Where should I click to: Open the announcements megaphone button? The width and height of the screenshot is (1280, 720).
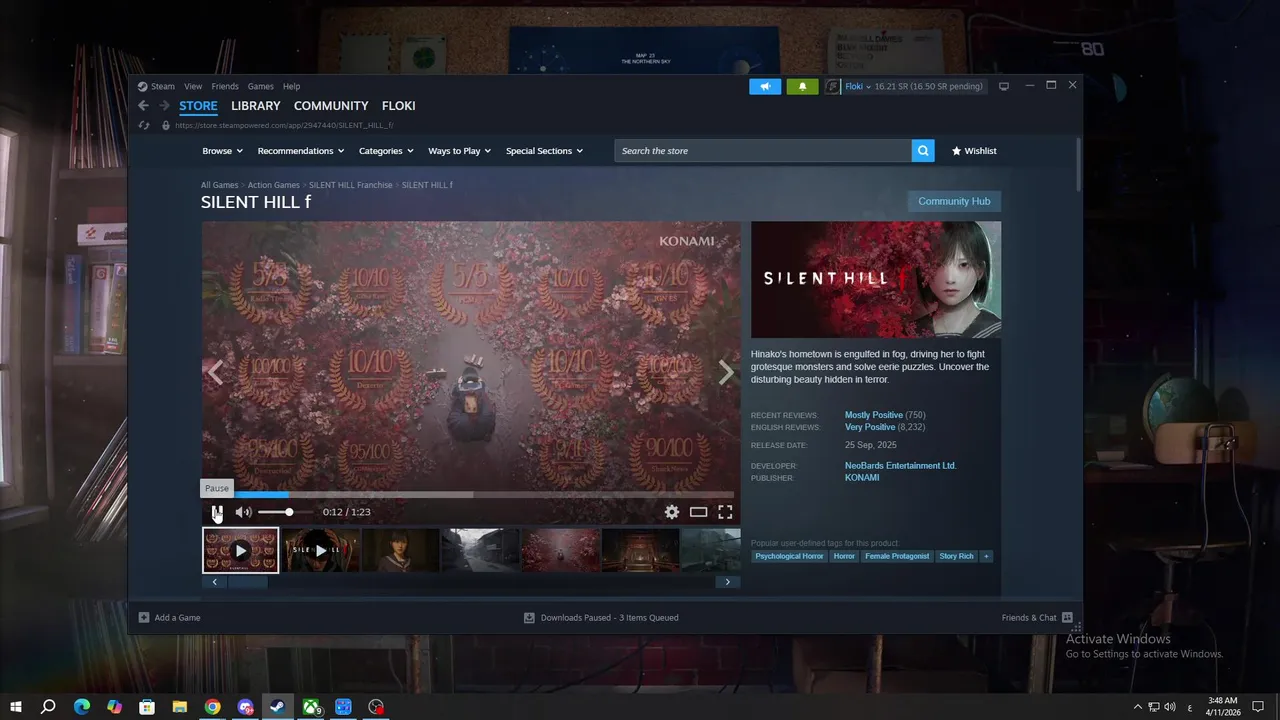pyautogui.click(x=765, y=86)
